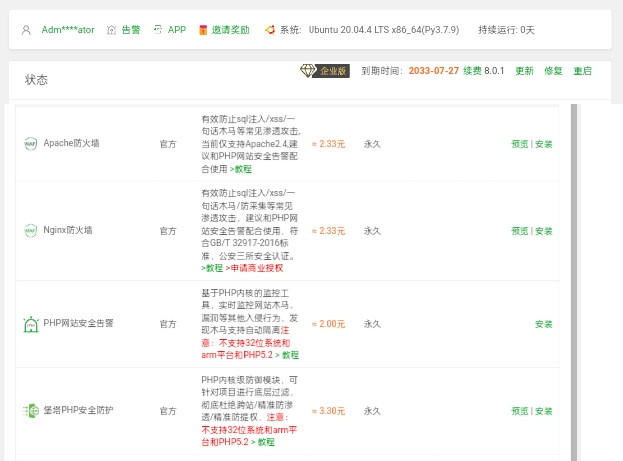Click the Apache防火墙 WAF shield icon
623x461 pixels.
point(30,143)
